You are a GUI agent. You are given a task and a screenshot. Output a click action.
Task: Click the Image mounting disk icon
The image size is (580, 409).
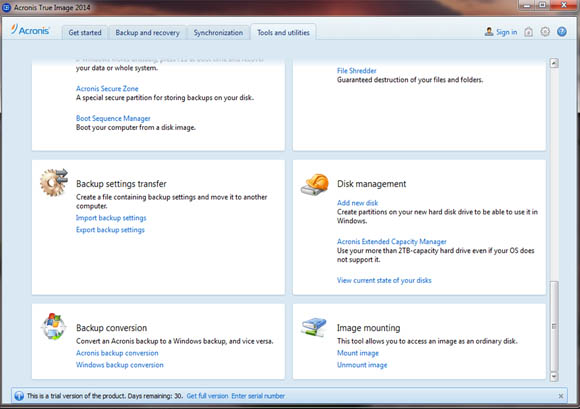point(314,327)
